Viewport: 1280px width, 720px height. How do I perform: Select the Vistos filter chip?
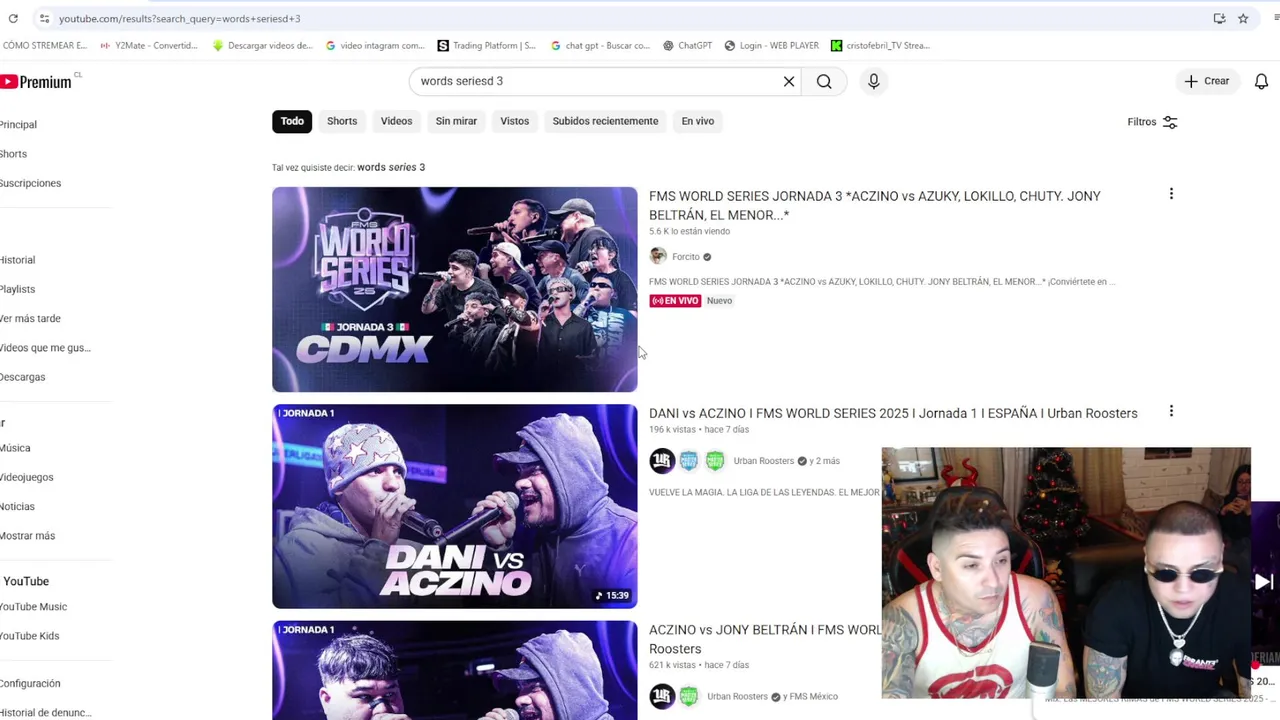[x=515, y=121]
